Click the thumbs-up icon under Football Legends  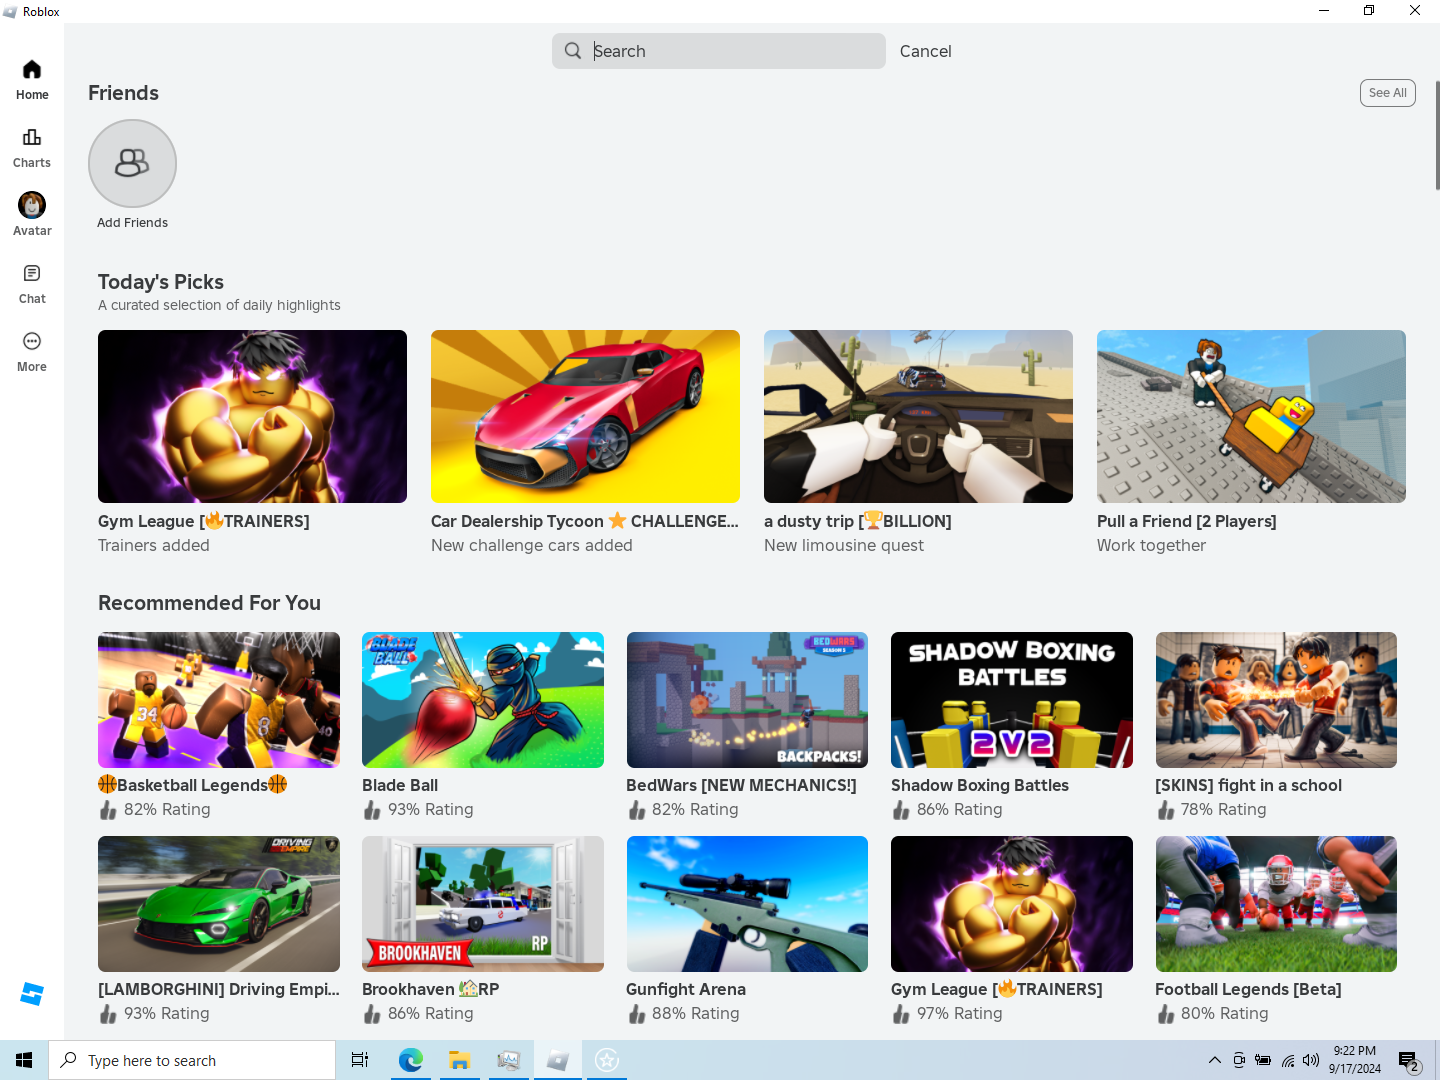coord(1165,1014)
